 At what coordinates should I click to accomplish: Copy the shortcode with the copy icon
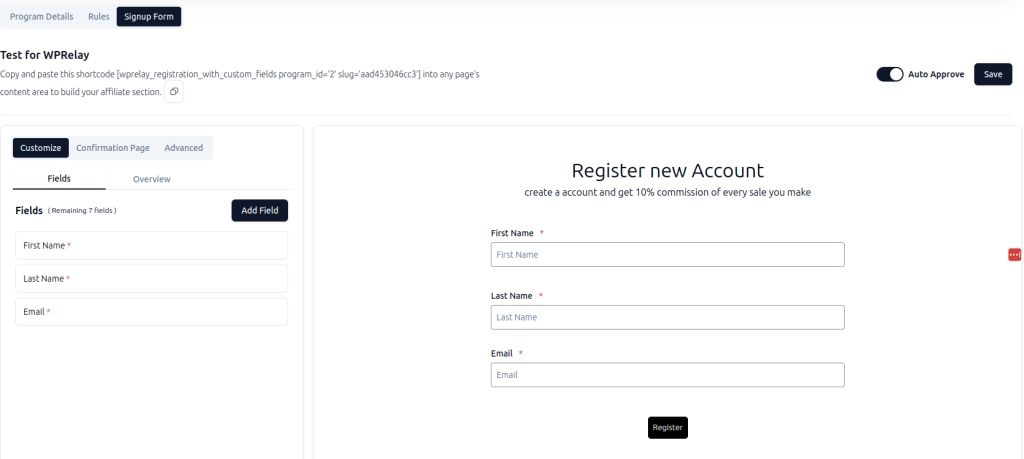pyautogui.click(x=174, y=92)
